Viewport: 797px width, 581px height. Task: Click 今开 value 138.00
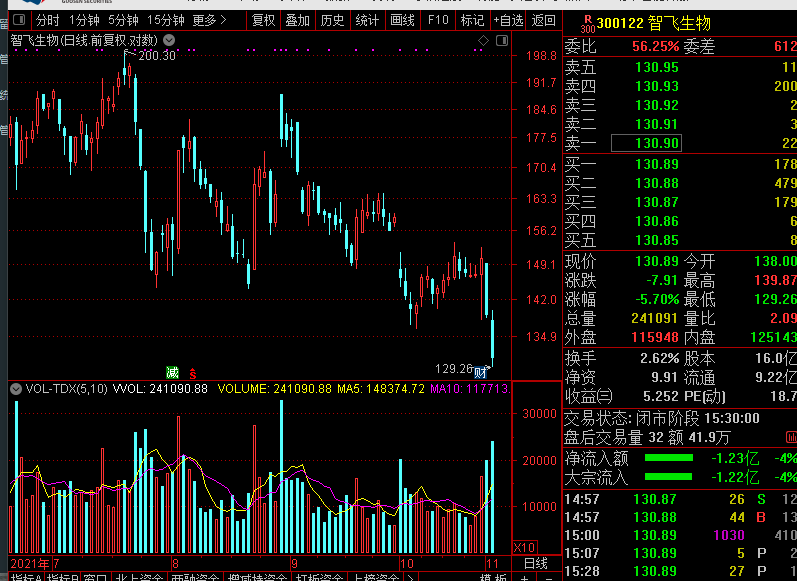coord(775,262)
